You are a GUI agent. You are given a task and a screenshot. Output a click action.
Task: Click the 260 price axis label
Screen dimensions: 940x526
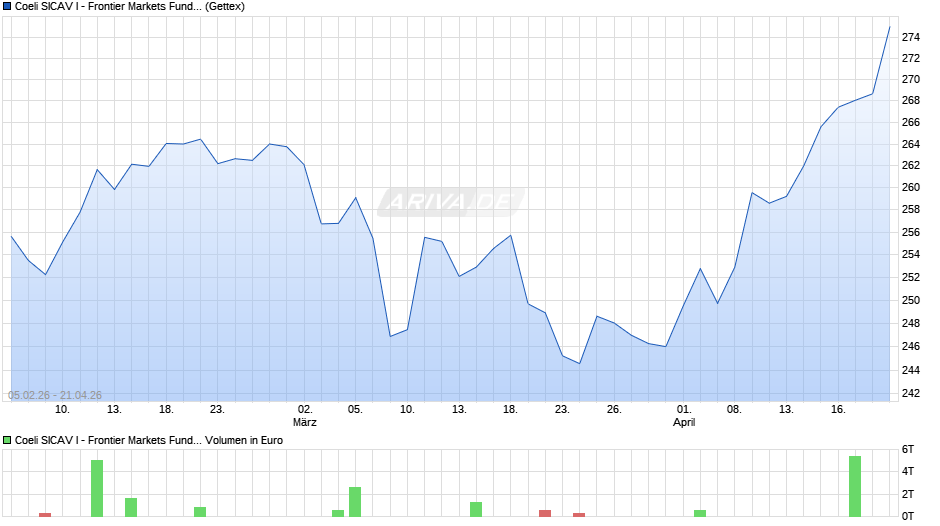coord(911,187)
